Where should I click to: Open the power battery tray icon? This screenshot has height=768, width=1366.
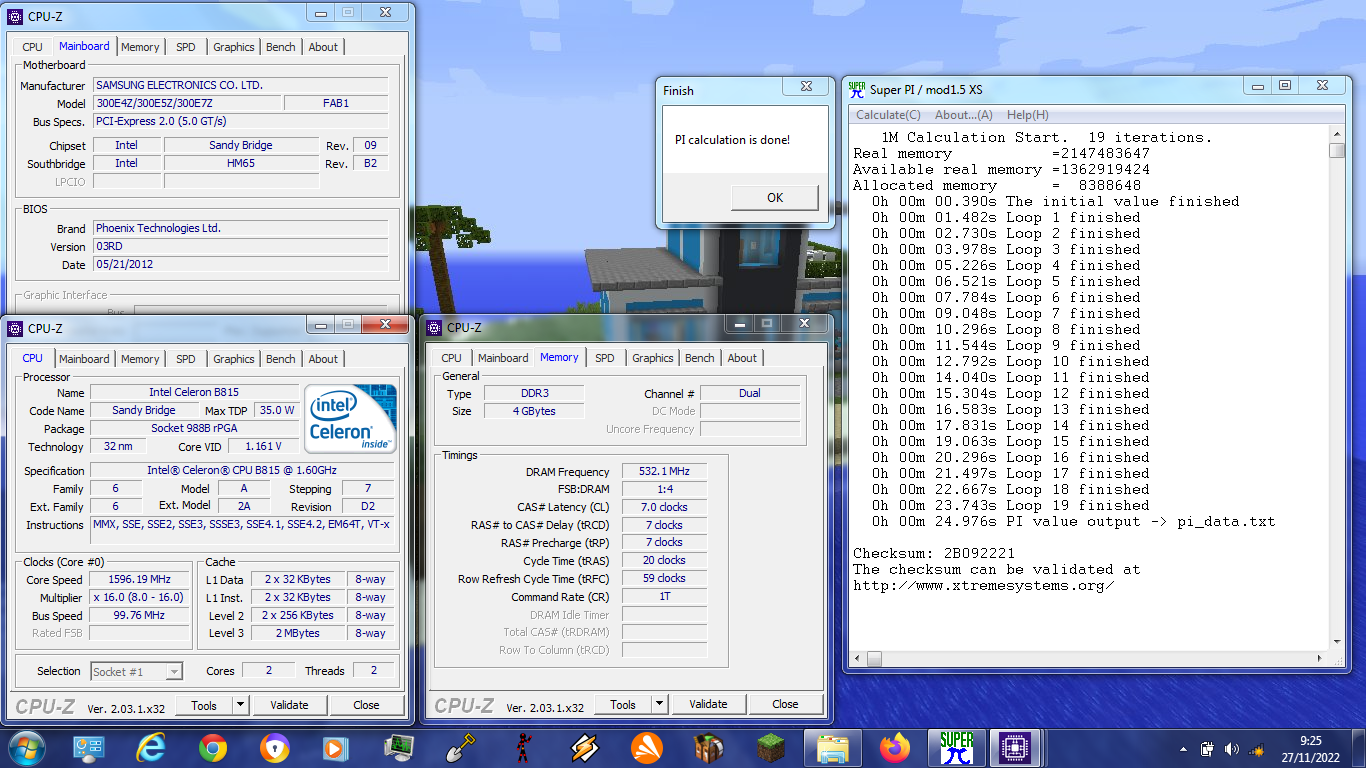pyautogui.click(x=1207, y=749)
